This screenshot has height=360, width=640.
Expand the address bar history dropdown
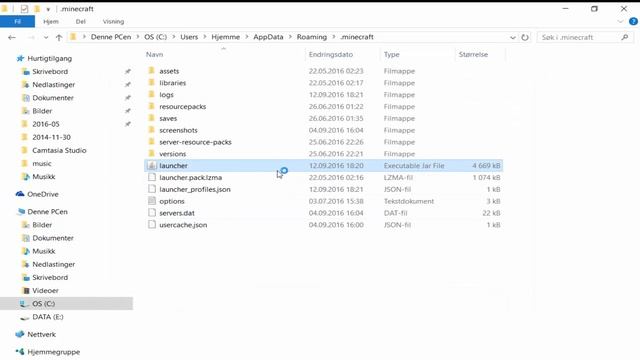point(513,37)
